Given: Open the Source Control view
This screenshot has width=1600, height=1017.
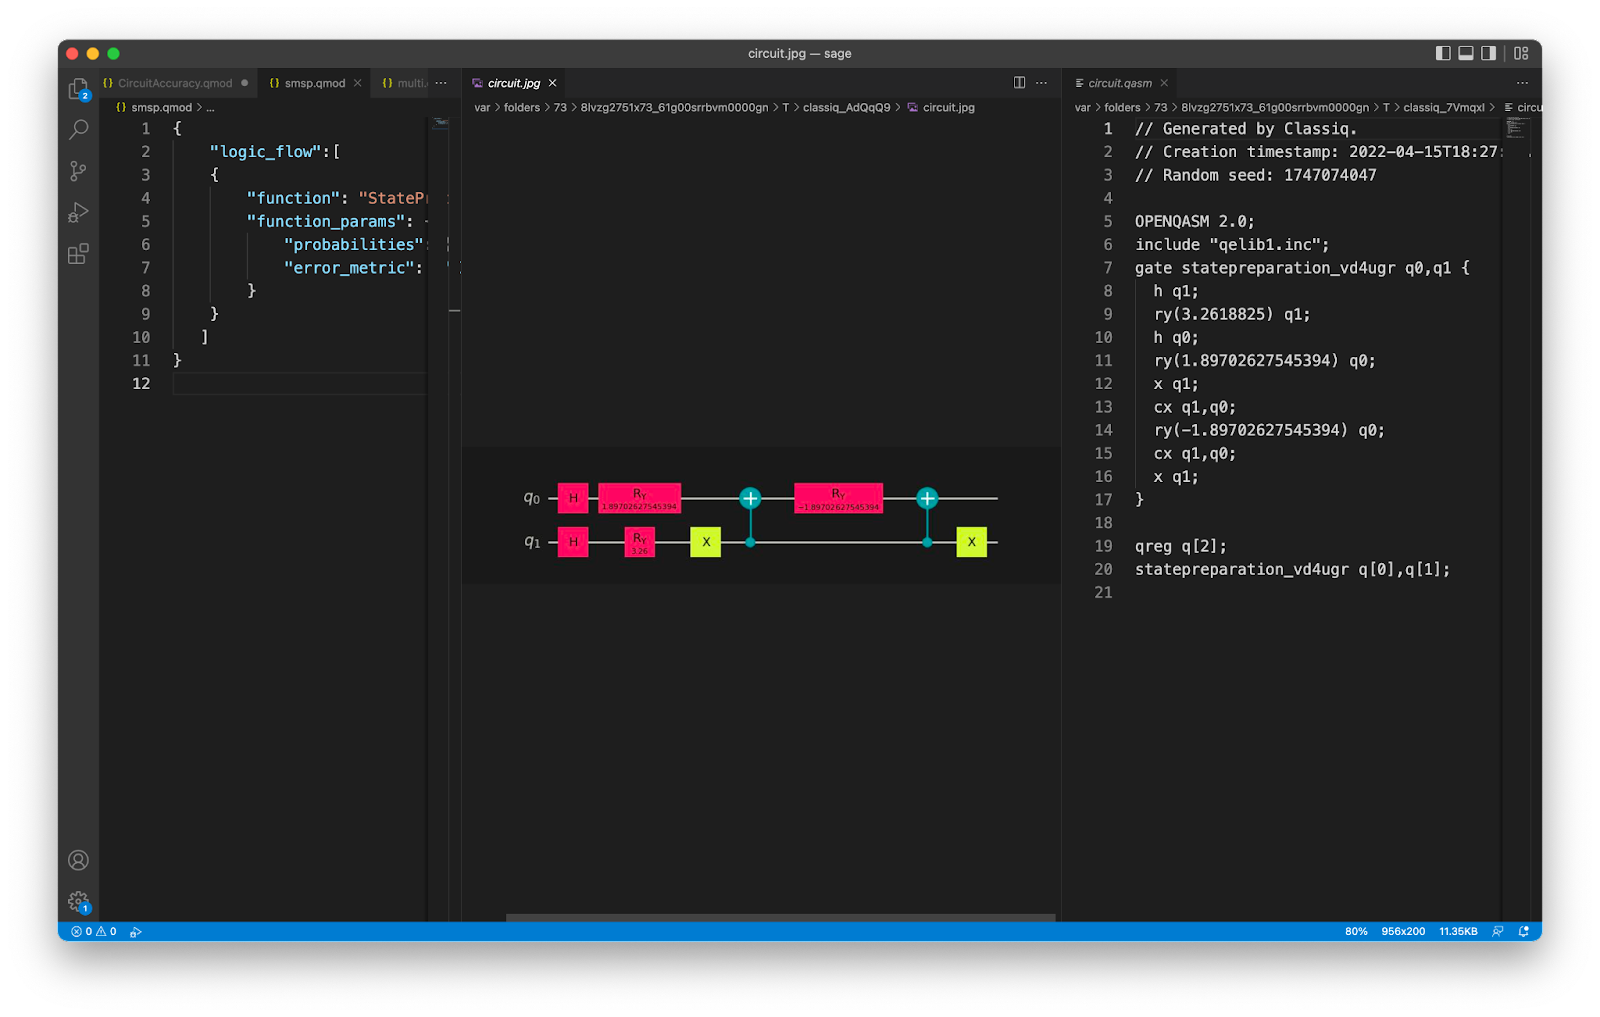Looking at the screenshot, I should tap(78, 171).
